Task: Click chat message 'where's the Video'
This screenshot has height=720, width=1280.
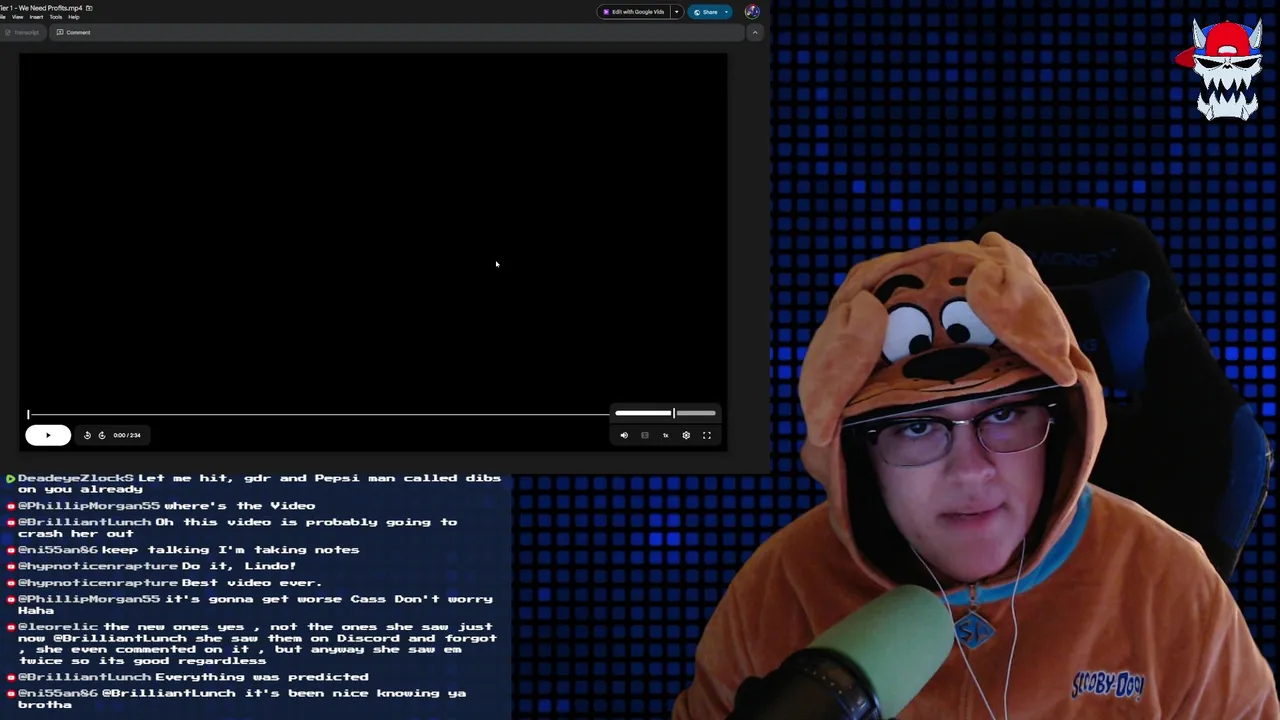Action: tap(239, 506)
